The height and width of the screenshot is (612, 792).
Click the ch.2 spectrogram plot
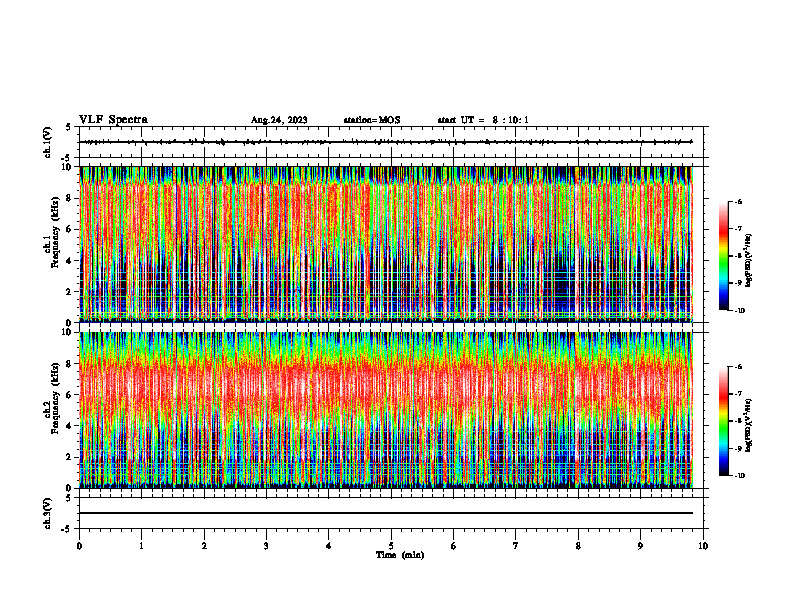click(x=386, y=410)
